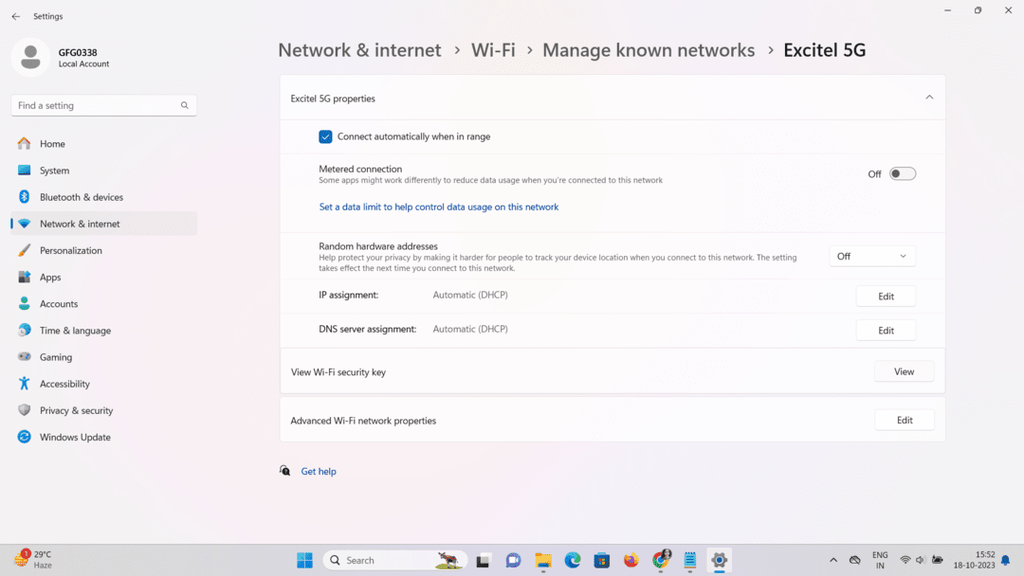The width and height of the screenshot is (1024, 576).
Task: Click the Privacy & security shield icon
Action: 24,410
